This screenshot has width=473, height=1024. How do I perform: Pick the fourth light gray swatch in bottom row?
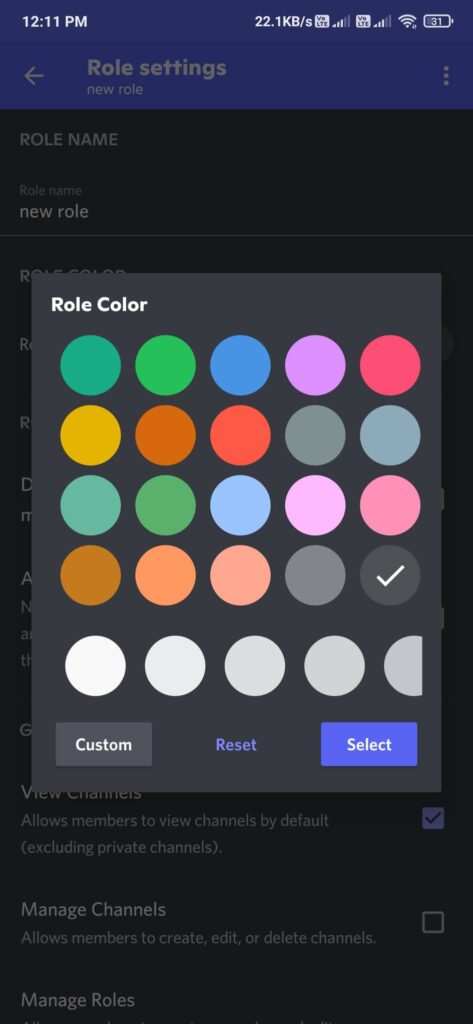click(x=334, y=666)
